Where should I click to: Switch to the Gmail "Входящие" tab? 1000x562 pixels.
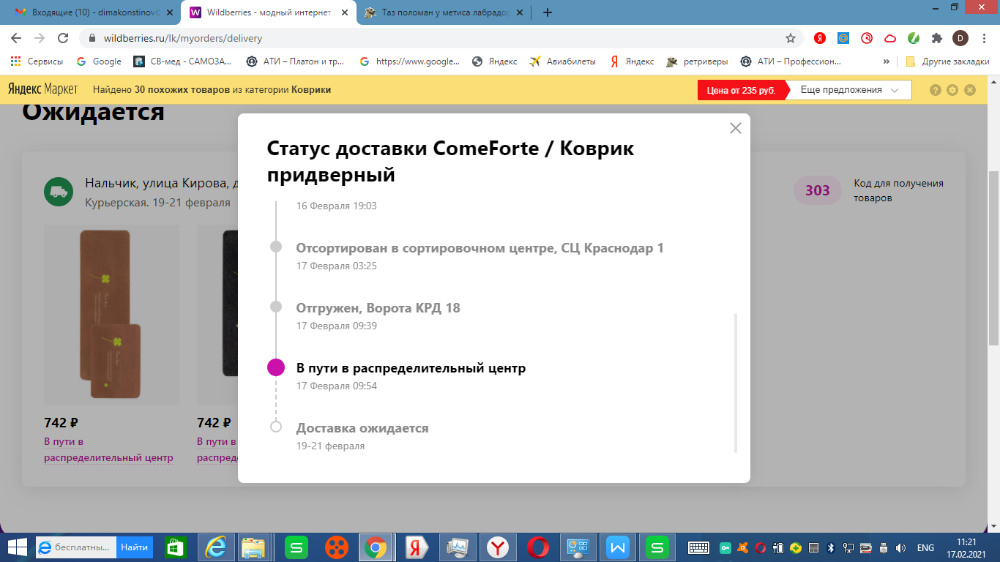coord(88,12)
